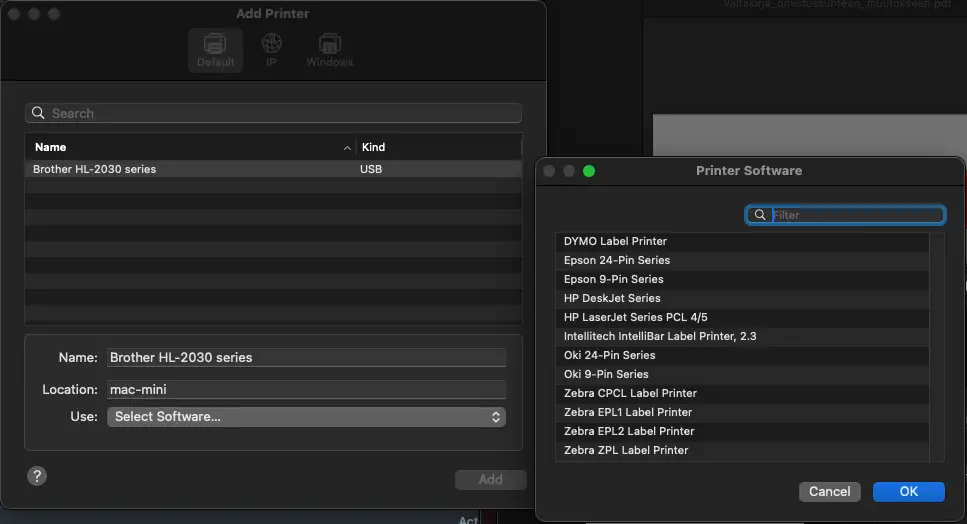Open the Use software dropdown
The width and height of the screenshot is (967, 524).
click(x=306, y=417)
